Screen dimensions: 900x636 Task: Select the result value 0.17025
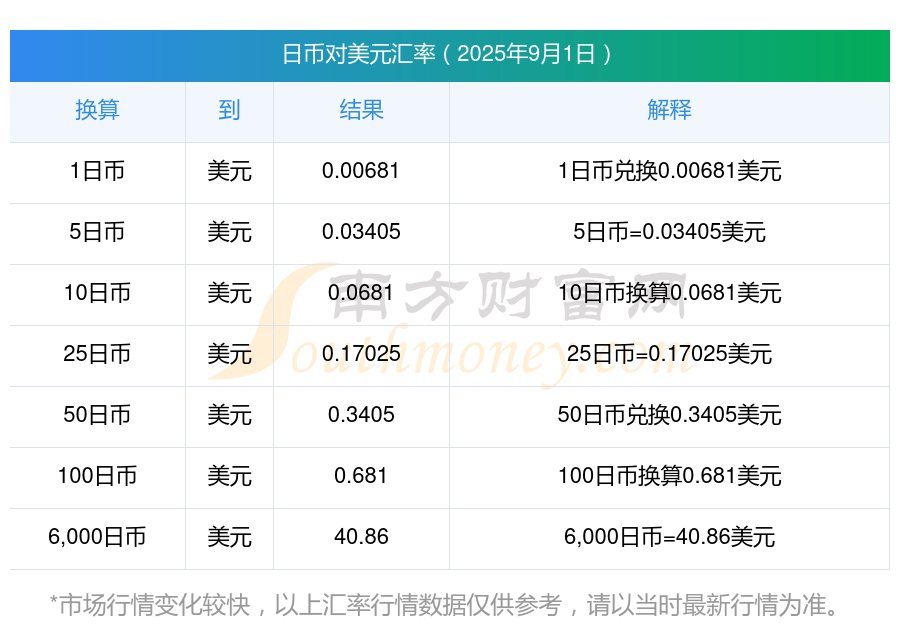pyautogui.click(x=361, y=354)
